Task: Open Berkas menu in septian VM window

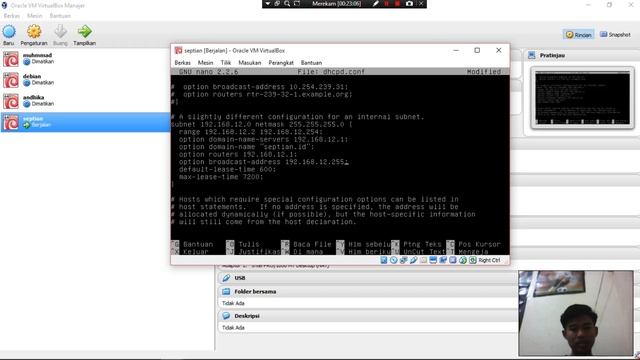Action: point(182,62)
